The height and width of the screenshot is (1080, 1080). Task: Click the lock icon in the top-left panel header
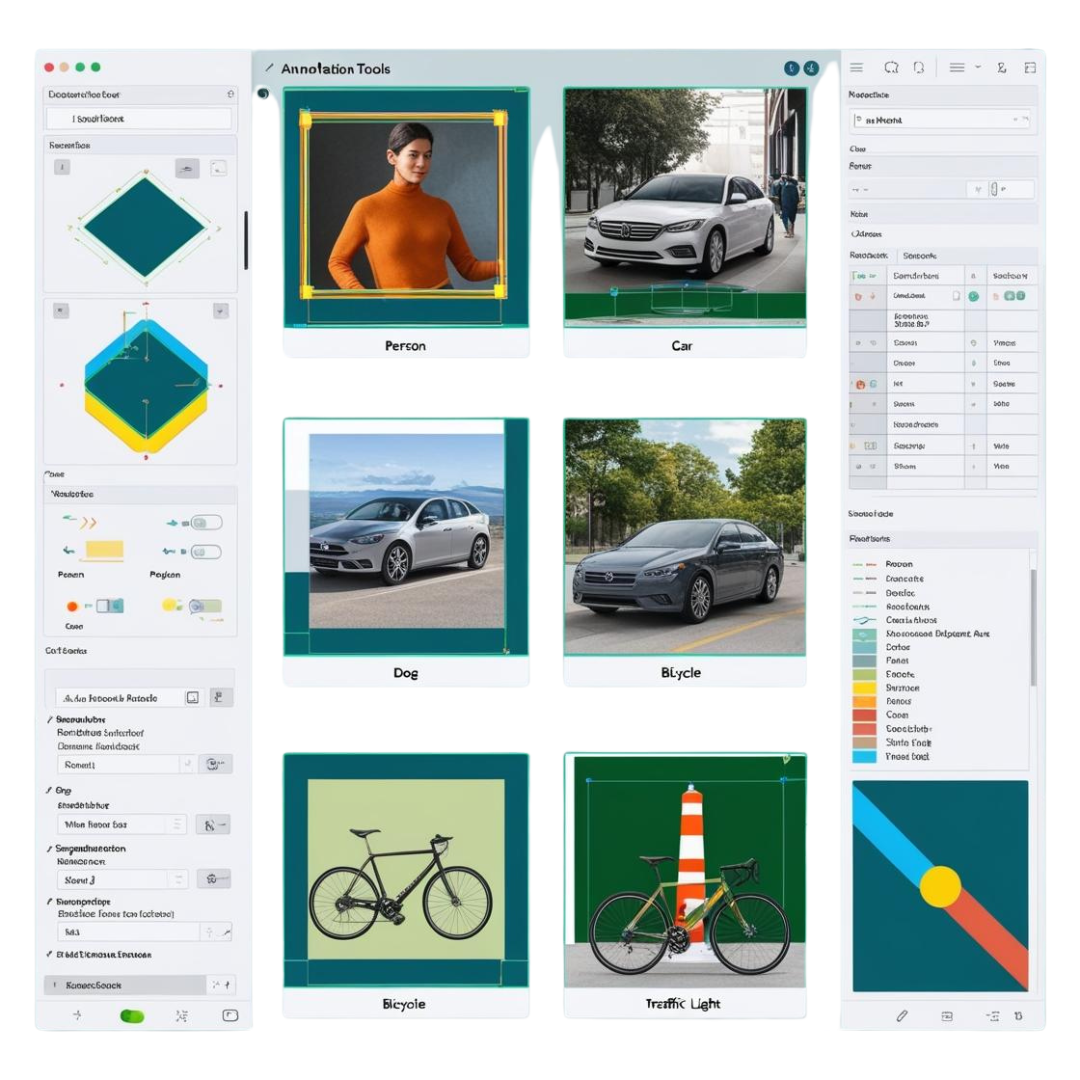tap(231, 94)
